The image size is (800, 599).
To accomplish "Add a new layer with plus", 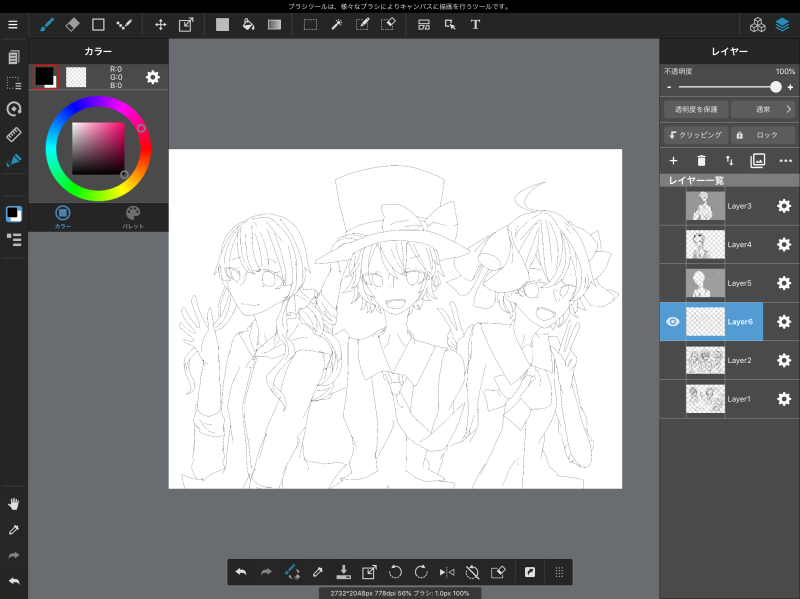I will [x=673, y=161].
